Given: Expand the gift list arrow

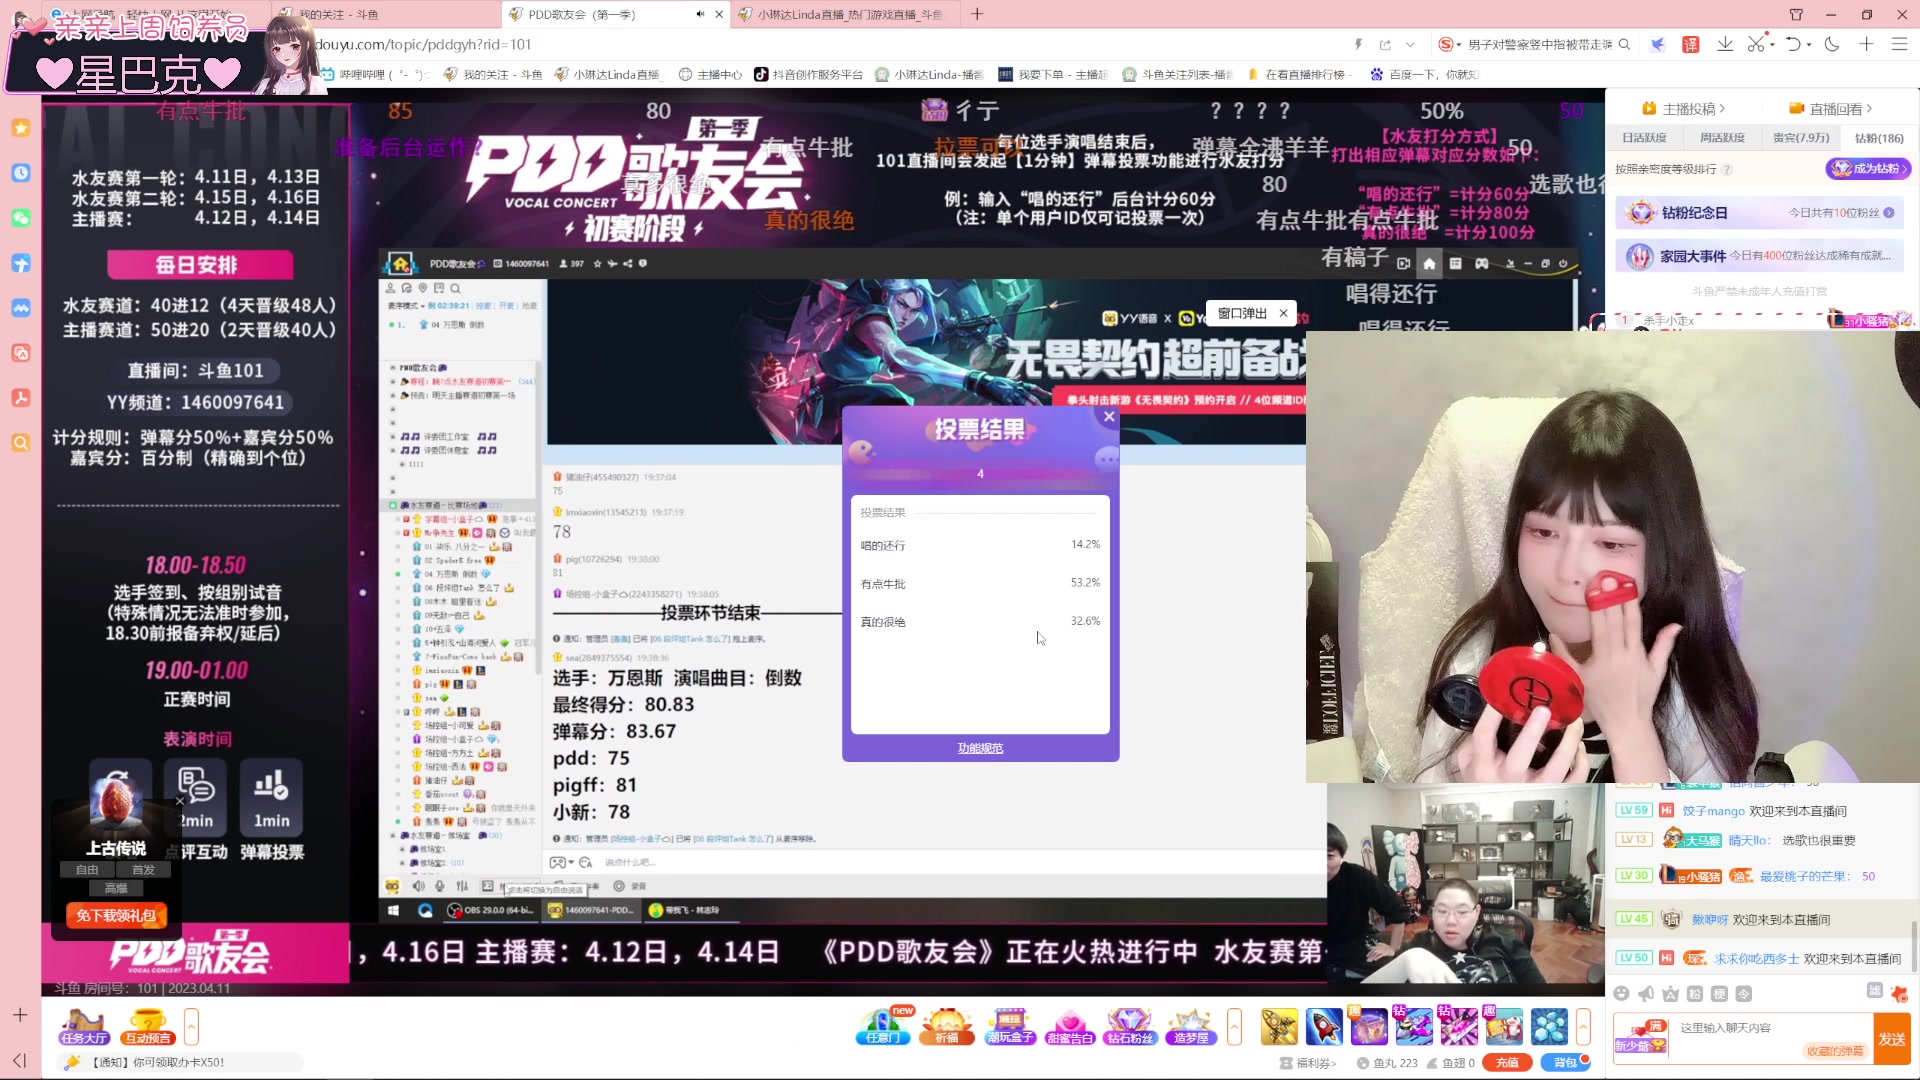Looking at the screenshot, I should pyautogui.click(x=1583, y=1026).
